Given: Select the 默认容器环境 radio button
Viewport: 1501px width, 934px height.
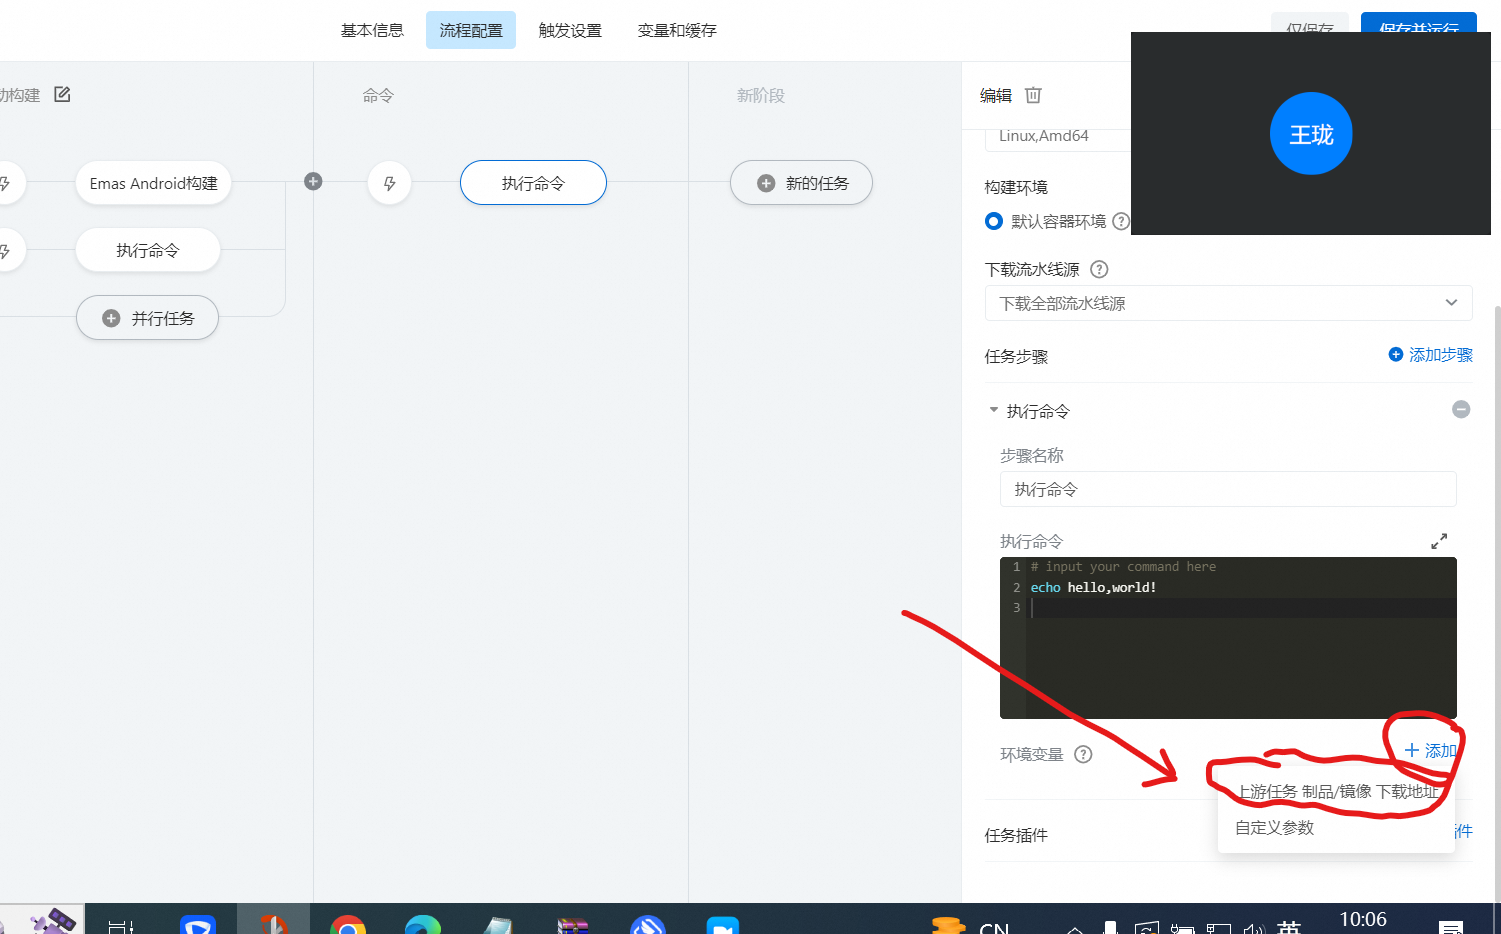Looking at the screenshot, I should pyautogui.click(x=993, y=221).
